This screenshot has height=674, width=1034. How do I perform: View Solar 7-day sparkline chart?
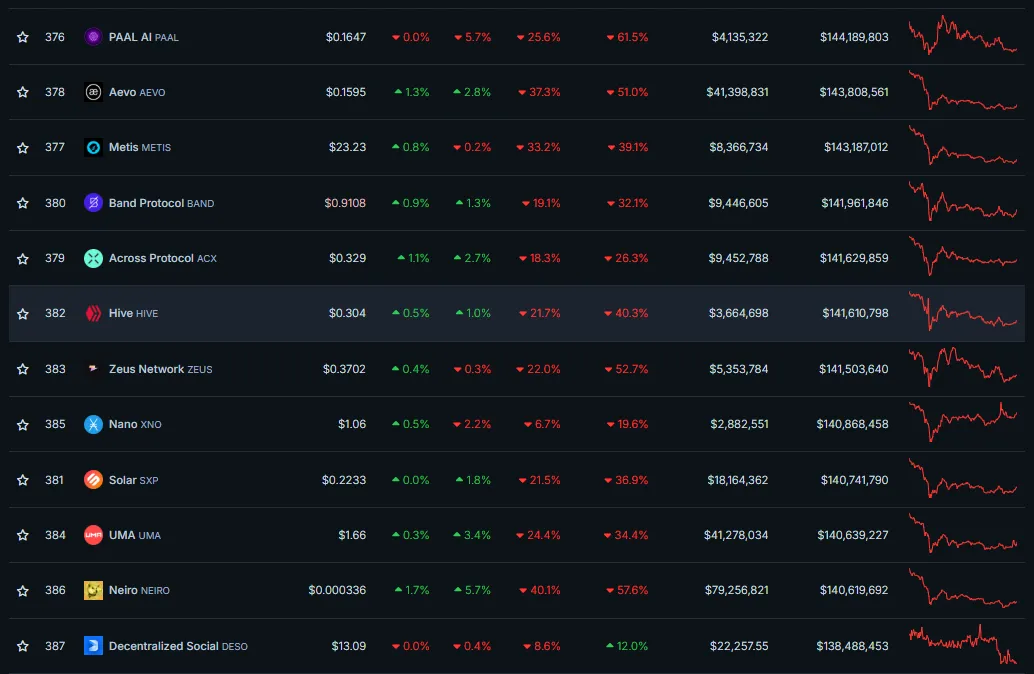coord(963,478)
